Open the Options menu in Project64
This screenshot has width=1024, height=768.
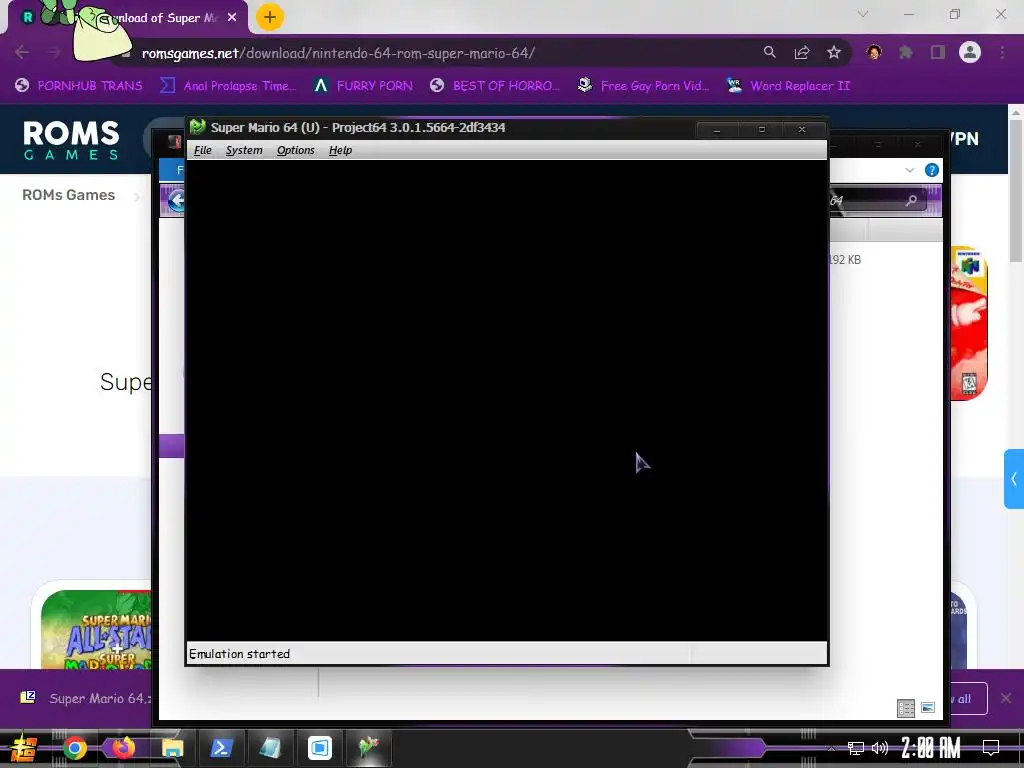(295, 150)
